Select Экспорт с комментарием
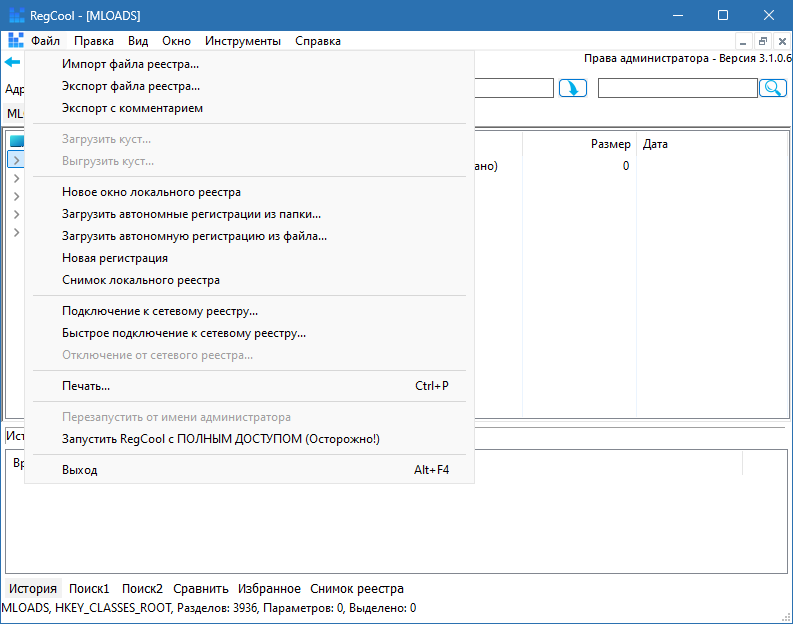The width and height of the screenshot is (793, 624). point(249,108)
